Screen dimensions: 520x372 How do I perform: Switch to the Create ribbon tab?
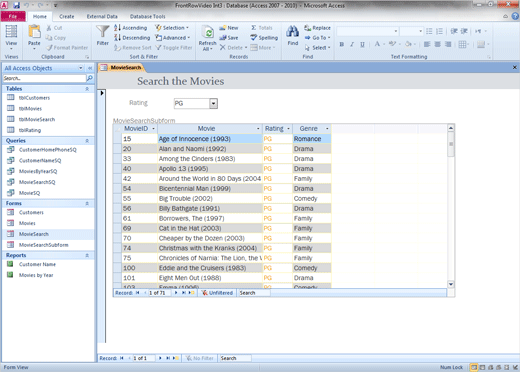67,16
